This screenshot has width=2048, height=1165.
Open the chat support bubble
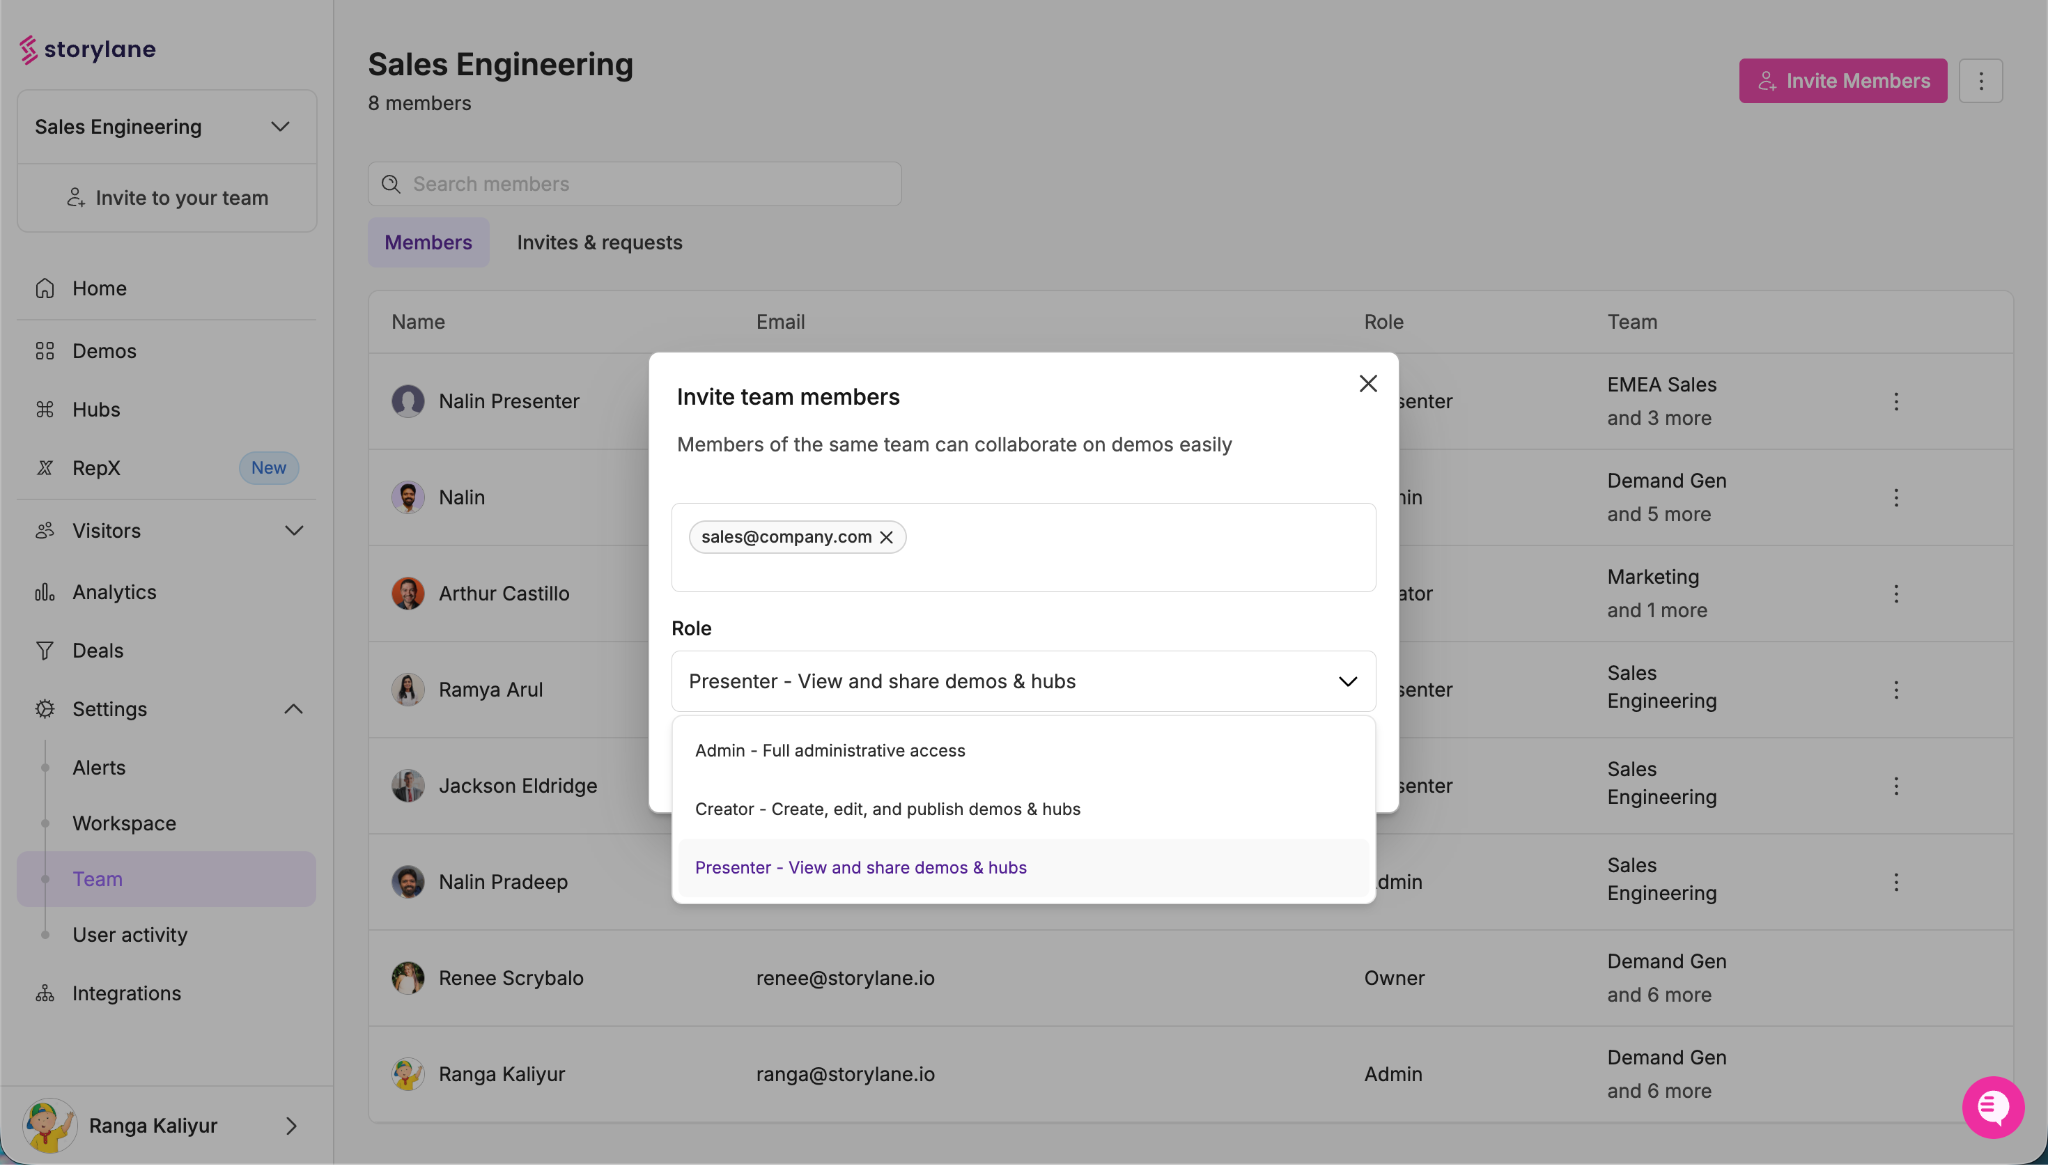pos(1992,1107)
